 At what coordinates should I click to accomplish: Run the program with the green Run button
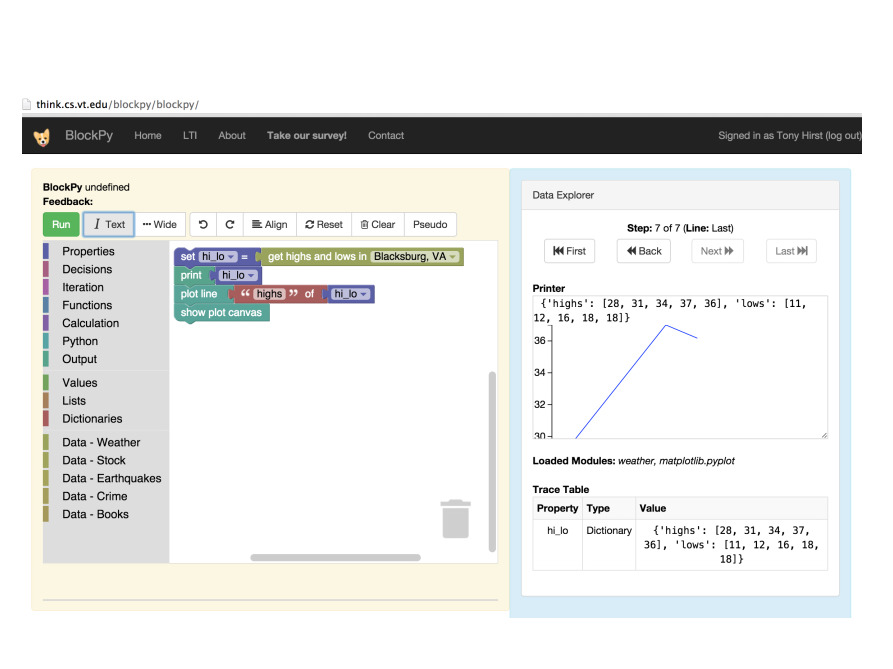[61, 224]
